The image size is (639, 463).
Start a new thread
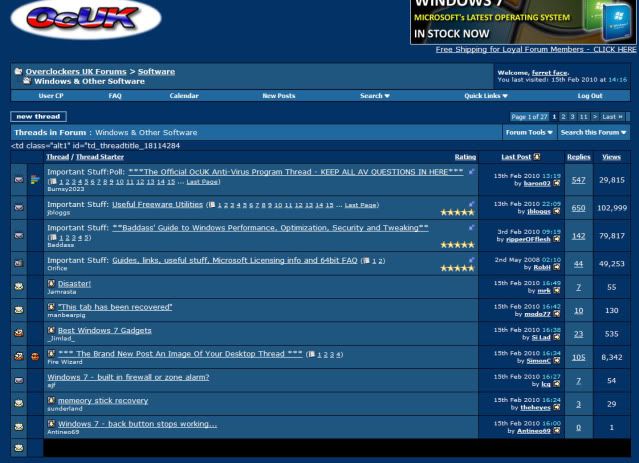[x=38, y=117]
